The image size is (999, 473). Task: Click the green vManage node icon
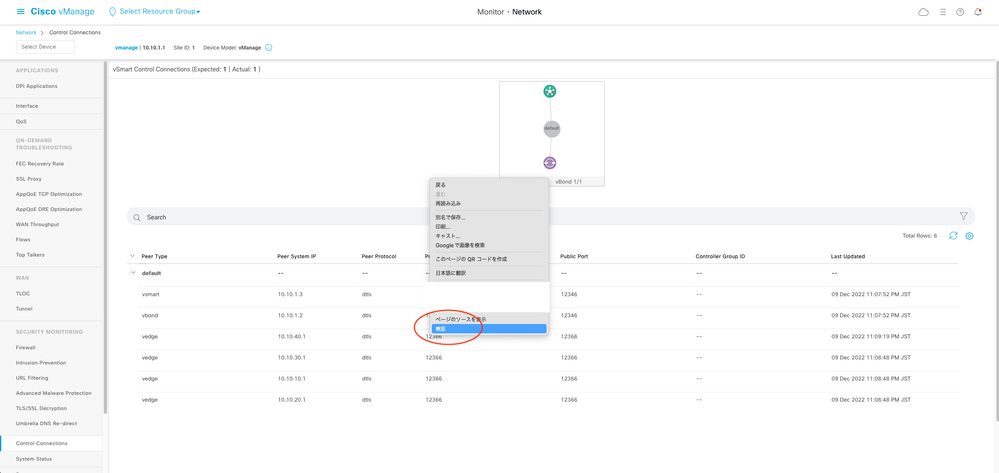point(550,91)
